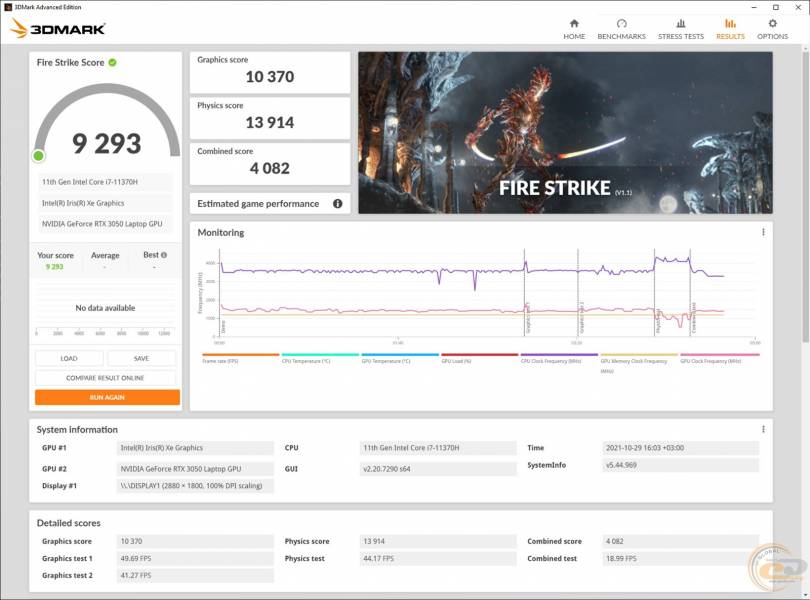Select the Physics score card showing 13 914
The image size is (810, 600).
(270, 118)
